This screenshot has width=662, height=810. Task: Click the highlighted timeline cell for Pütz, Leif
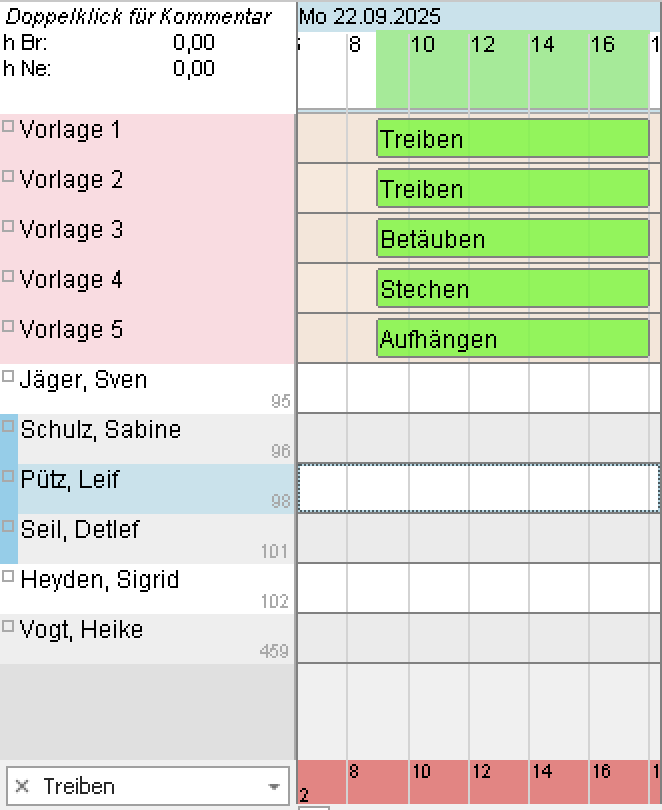478,488
